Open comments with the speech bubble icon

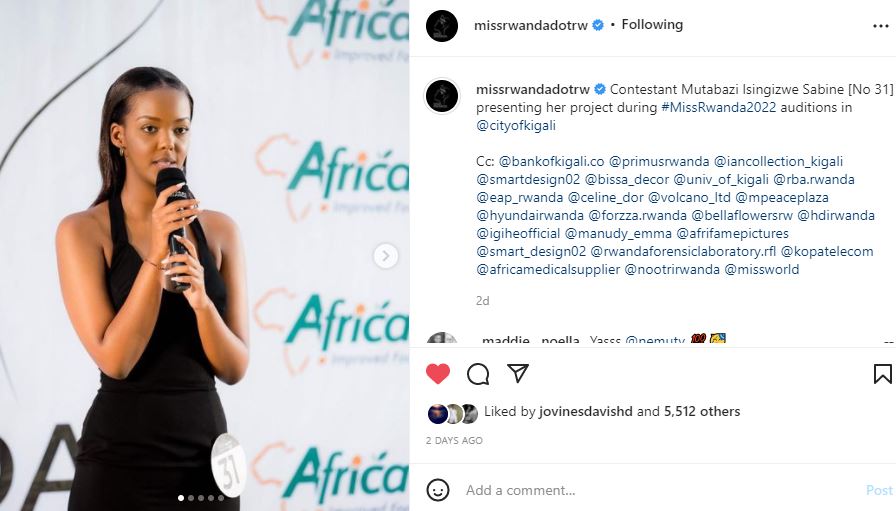(x=478, y=374)
